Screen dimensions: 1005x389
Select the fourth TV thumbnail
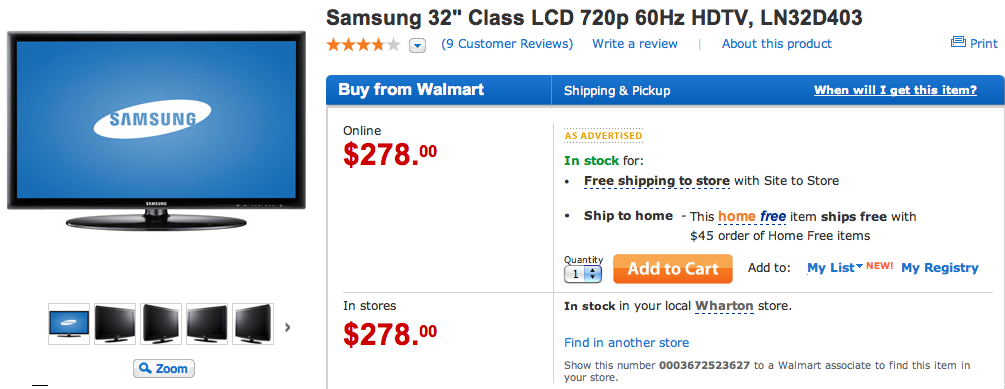tap(207, 324)
